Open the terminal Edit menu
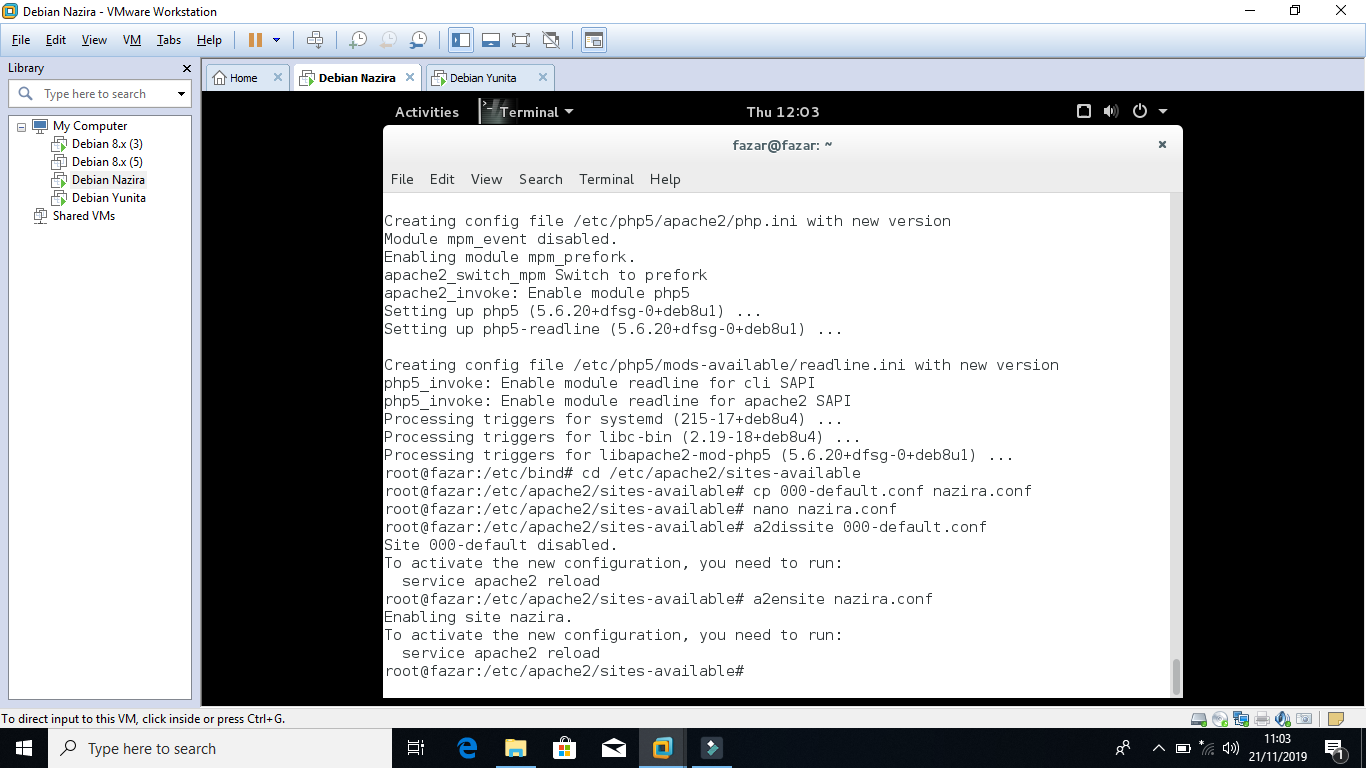 442,179
